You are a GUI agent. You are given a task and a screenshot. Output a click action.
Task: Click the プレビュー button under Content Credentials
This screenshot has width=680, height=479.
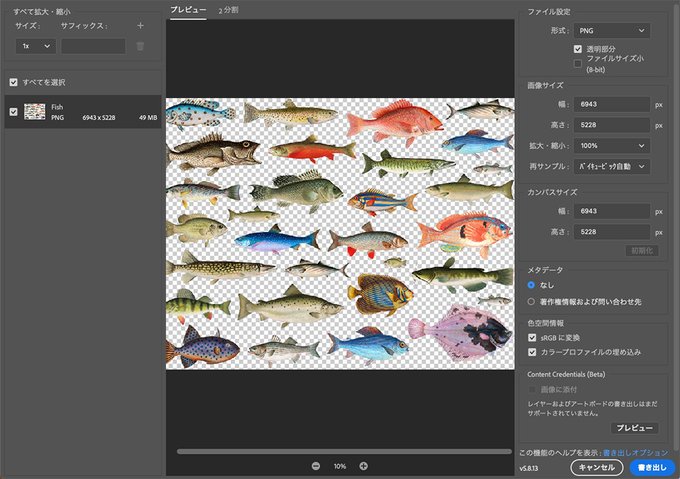tap(634, 428)
